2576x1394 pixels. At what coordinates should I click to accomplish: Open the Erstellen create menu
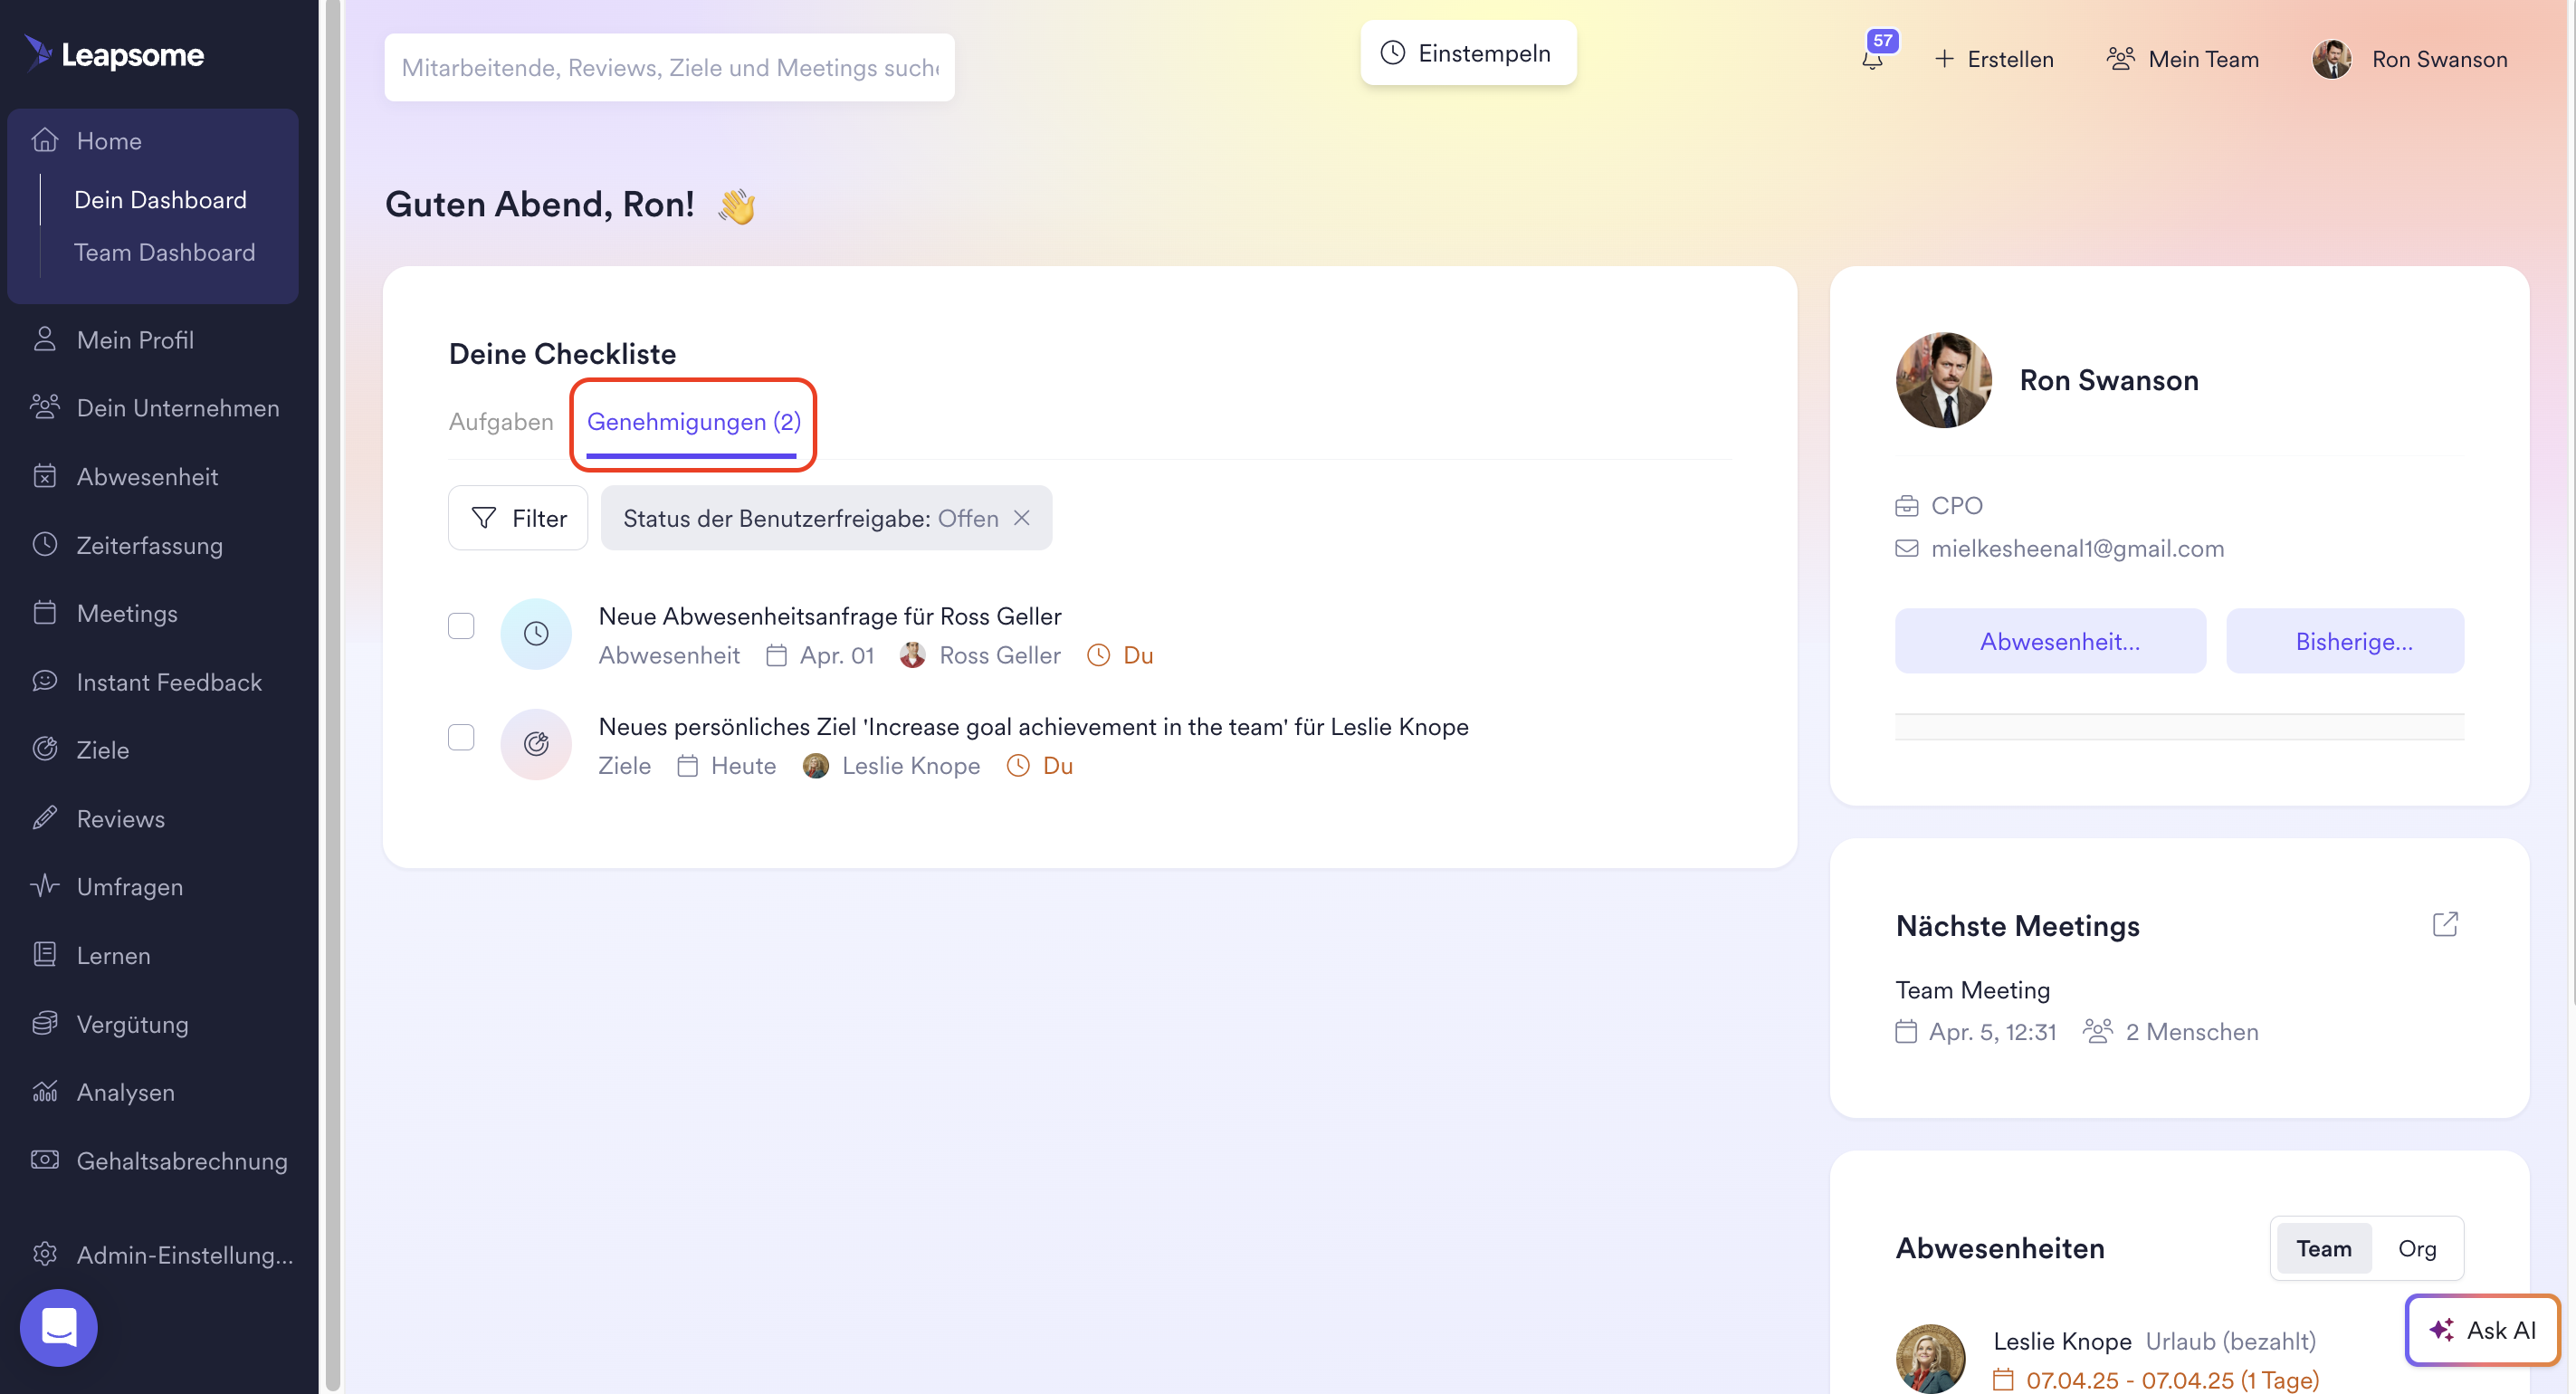(1993, 59)
